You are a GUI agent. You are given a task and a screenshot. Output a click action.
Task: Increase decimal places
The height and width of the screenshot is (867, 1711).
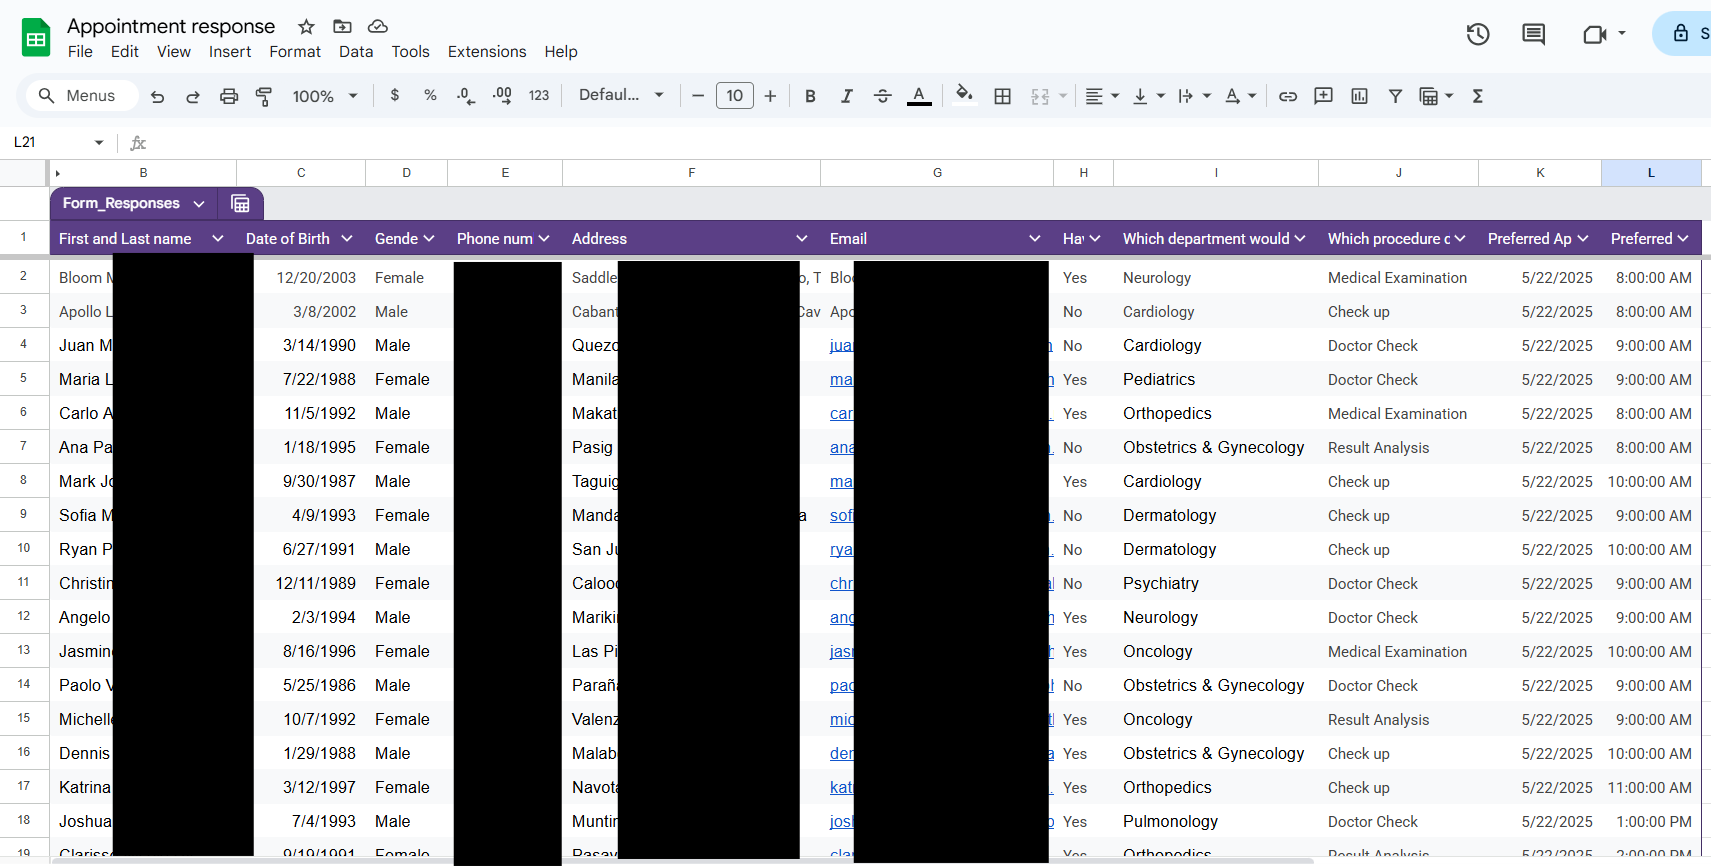[x=502, y=96]
